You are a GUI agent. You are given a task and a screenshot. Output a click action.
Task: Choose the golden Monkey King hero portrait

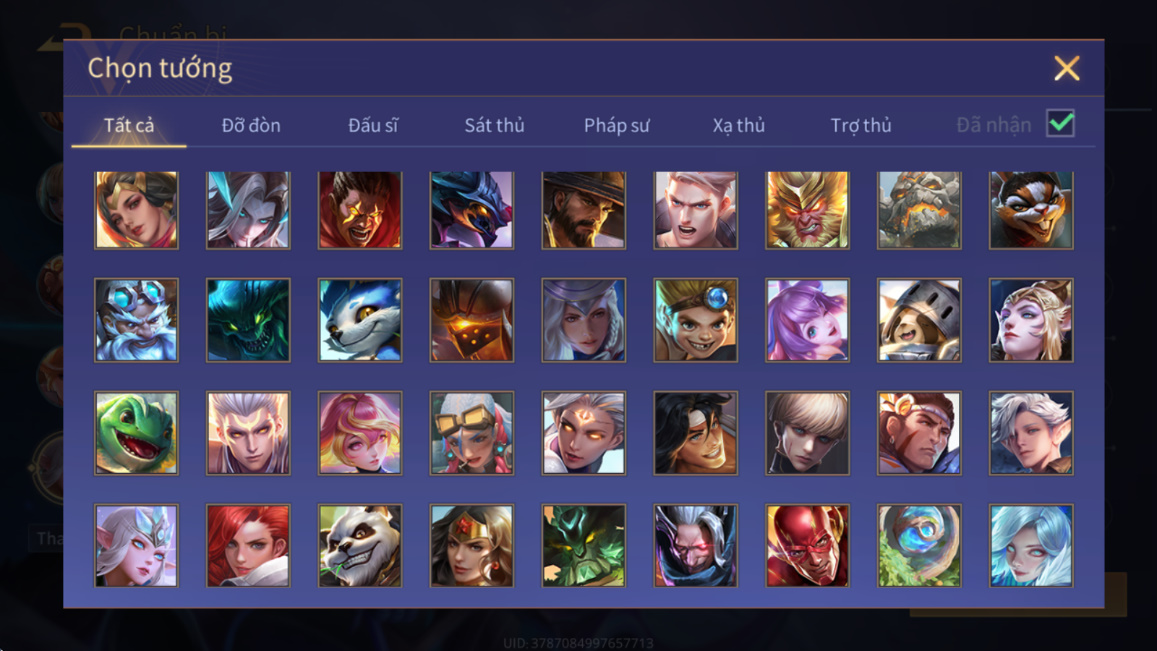click(807, 210)
